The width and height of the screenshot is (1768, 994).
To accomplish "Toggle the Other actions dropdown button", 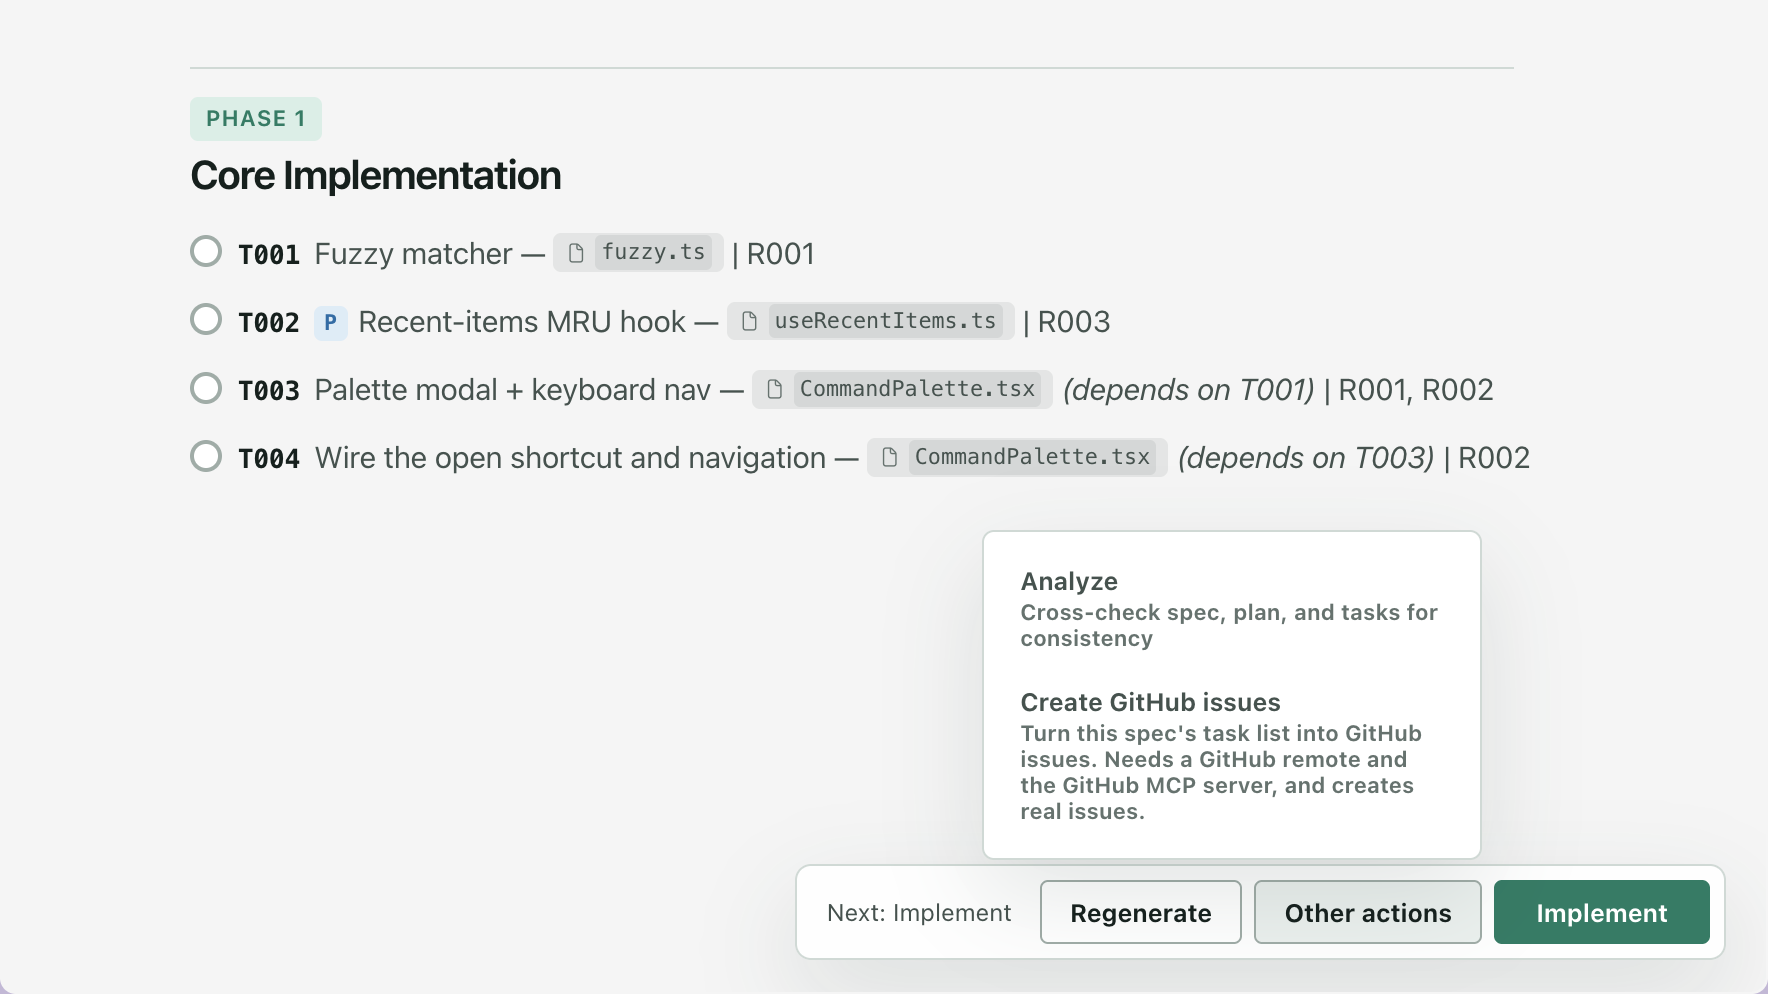I will point(1368,912).
